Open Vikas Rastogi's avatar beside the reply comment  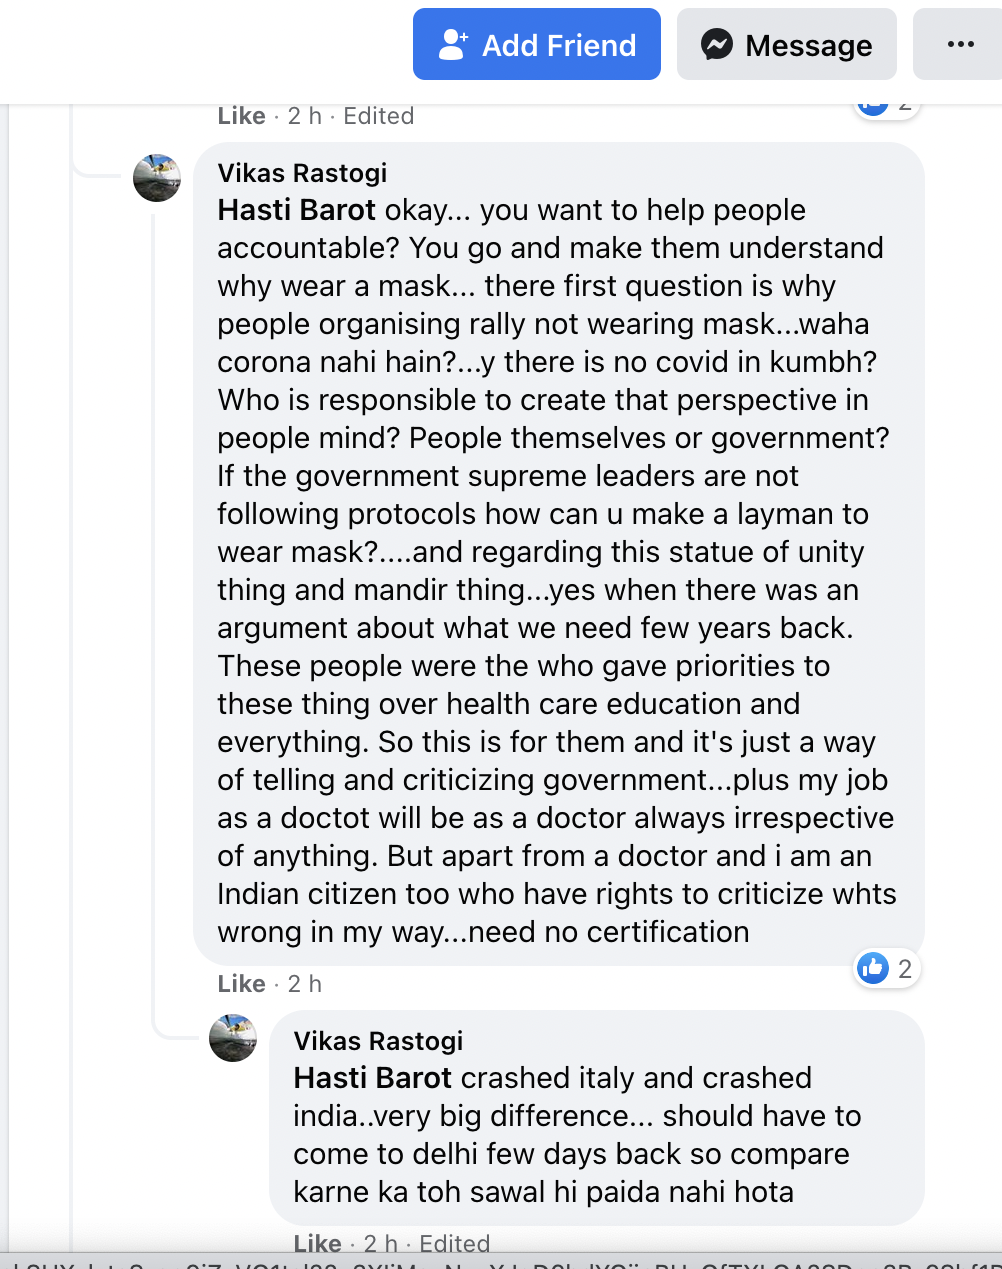pos(233,1038)
